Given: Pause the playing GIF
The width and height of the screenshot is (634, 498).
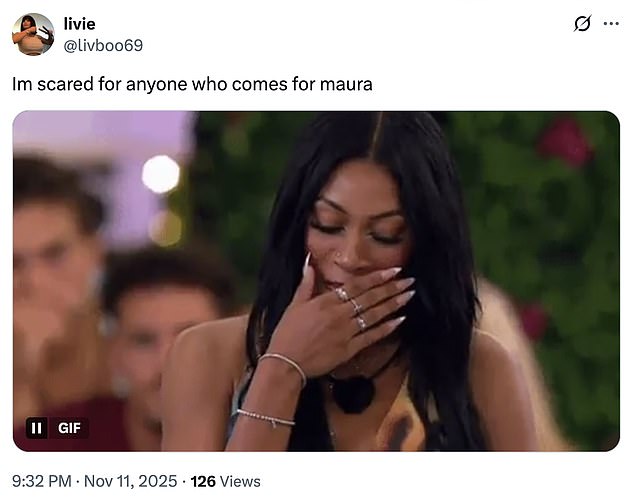Looking at the screenshot, I should (36, 428).
